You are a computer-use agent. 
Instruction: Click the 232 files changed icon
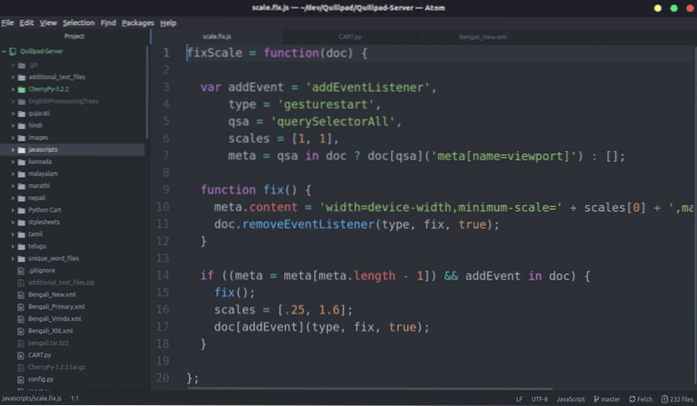pos(665,399)
